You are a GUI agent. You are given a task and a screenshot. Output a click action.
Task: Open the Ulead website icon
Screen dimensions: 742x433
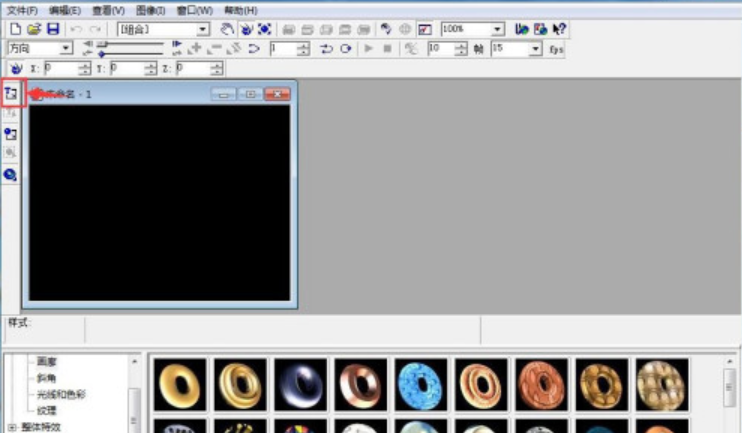coord(522,29)
